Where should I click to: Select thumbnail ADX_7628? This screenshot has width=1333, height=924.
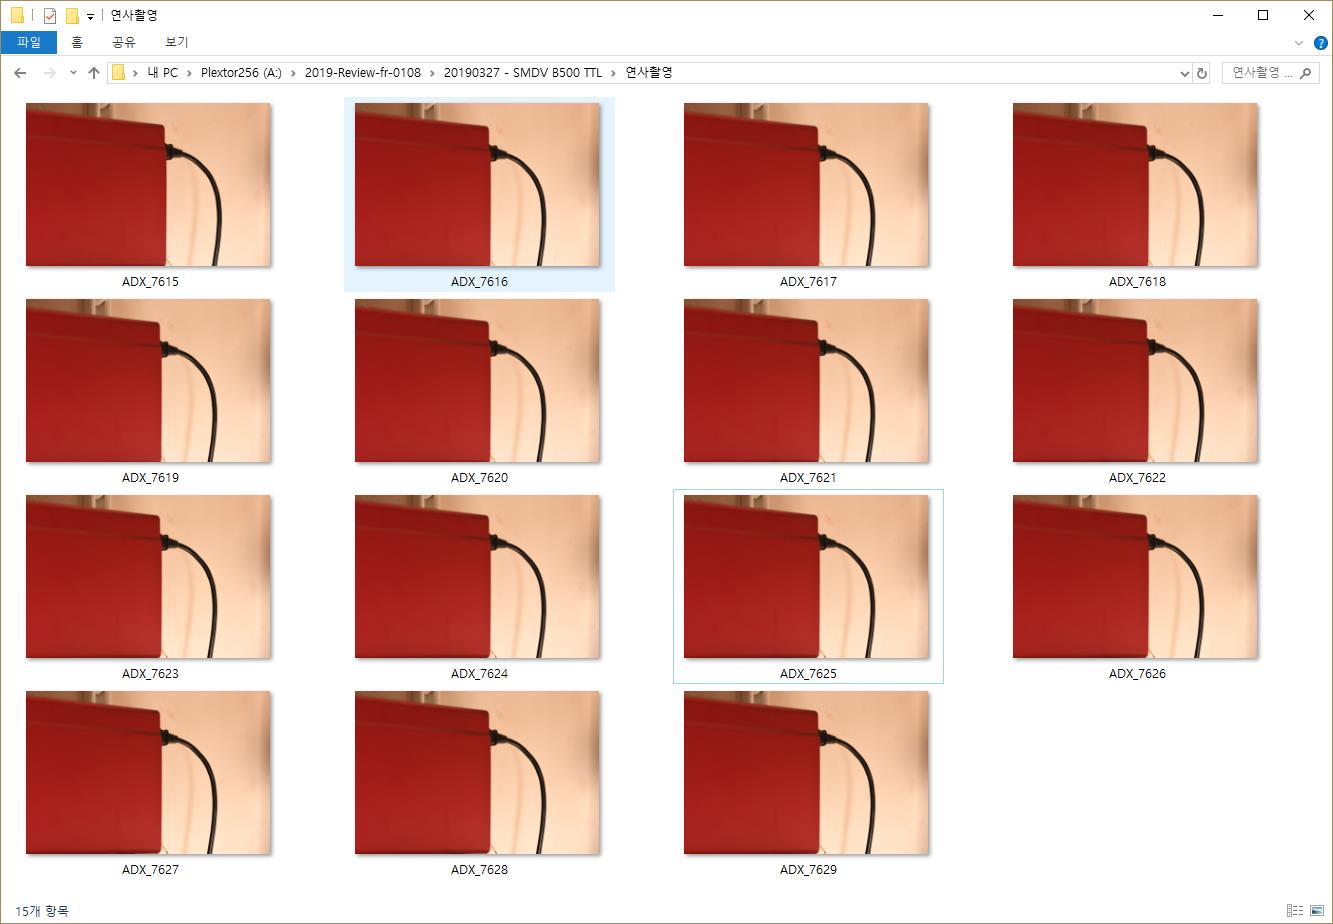[x=477, y=773]
